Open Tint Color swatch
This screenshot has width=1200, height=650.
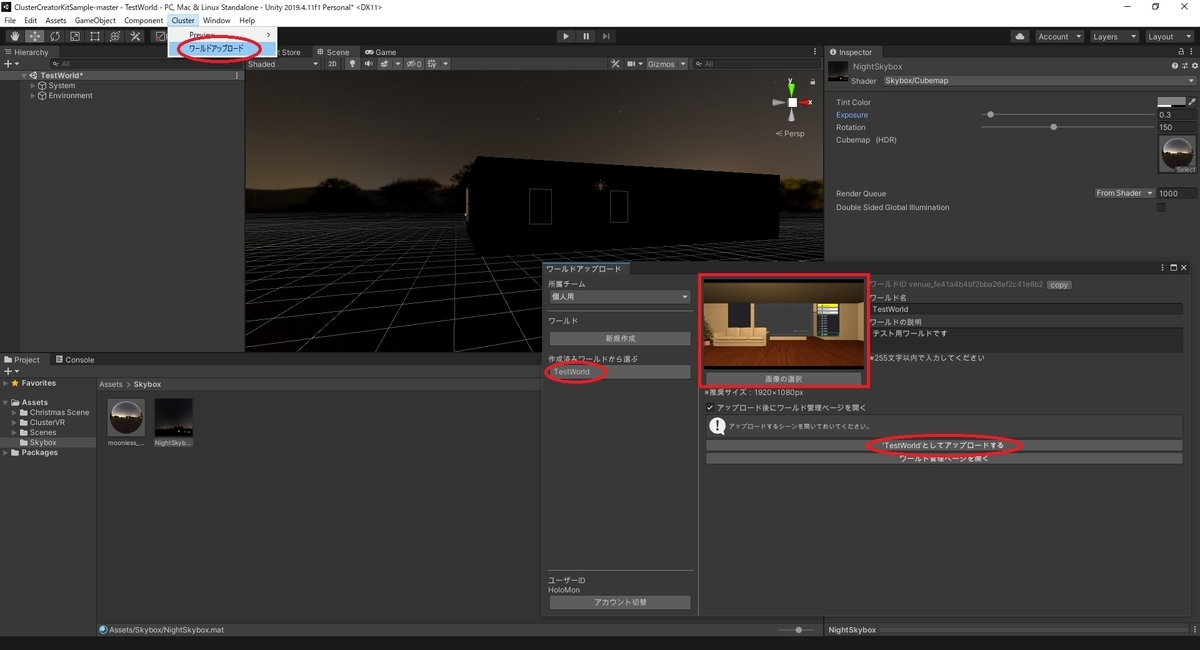tap(1170, 102)
